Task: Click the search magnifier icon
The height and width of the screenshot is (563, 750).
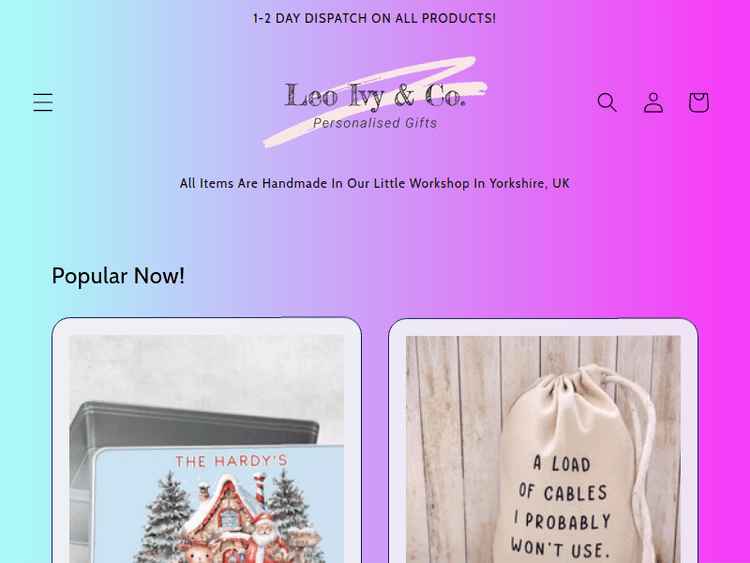Action: pyautogui.click(x=607, y=102)
